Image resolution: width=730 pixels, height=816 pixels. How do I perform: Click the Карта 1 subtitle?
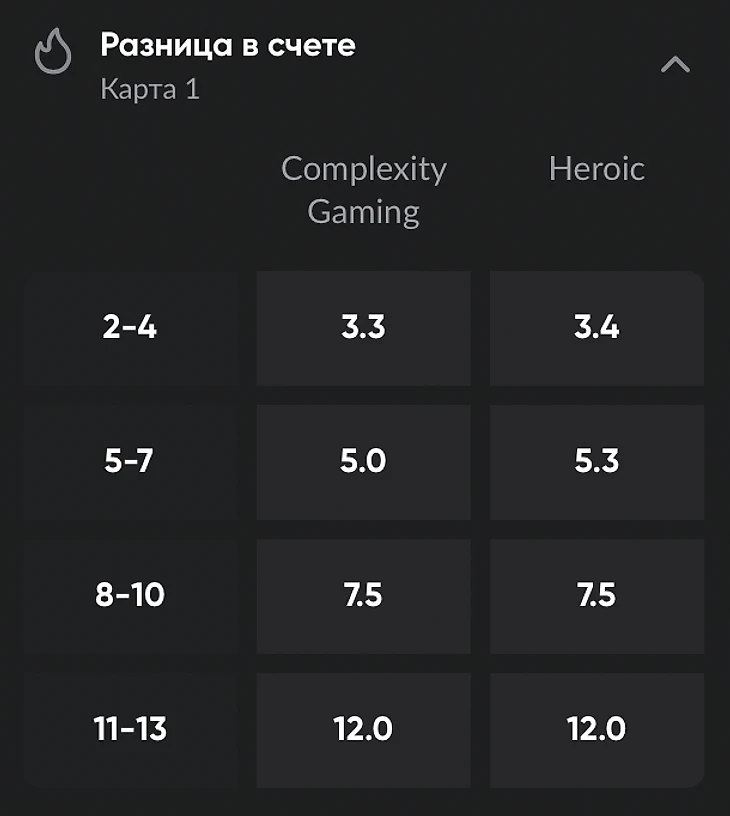click(150, 89)
